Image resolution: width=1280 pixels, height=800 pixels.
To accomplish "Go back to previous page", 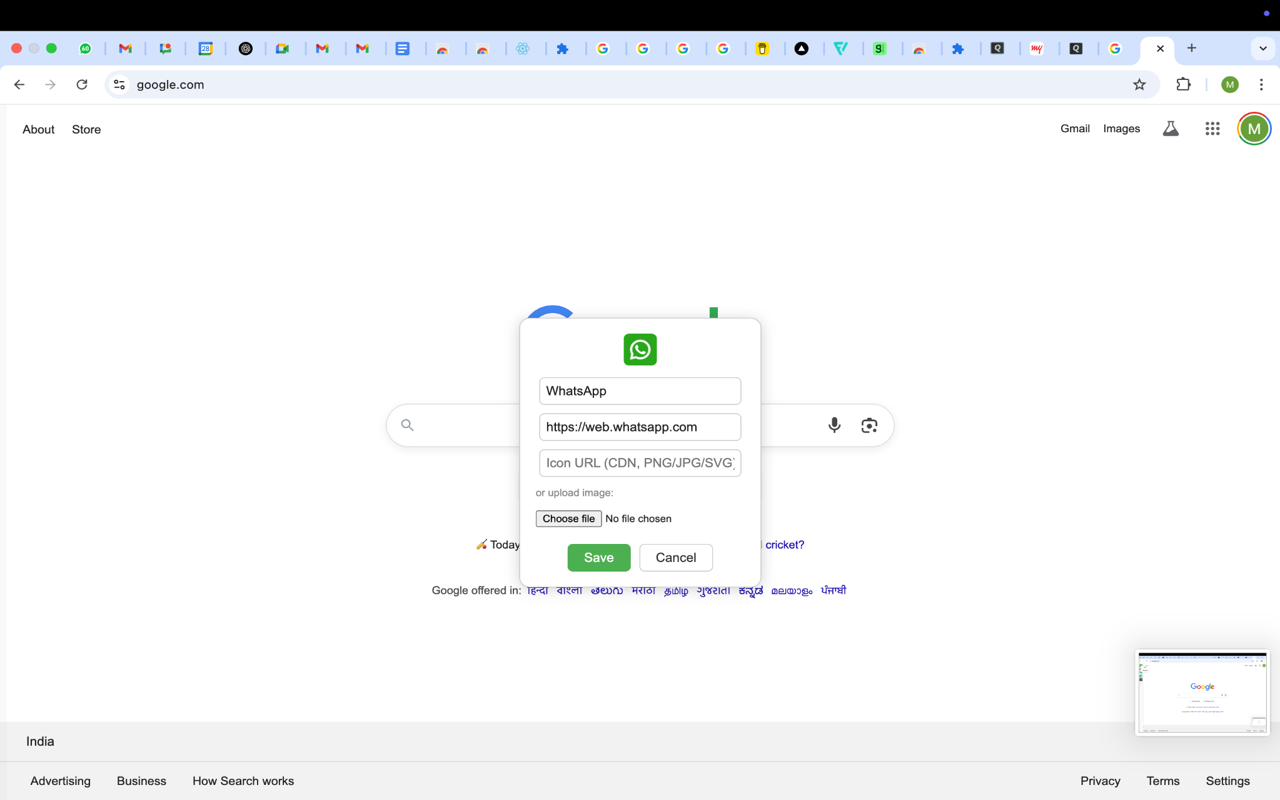I will click(19, 85).
